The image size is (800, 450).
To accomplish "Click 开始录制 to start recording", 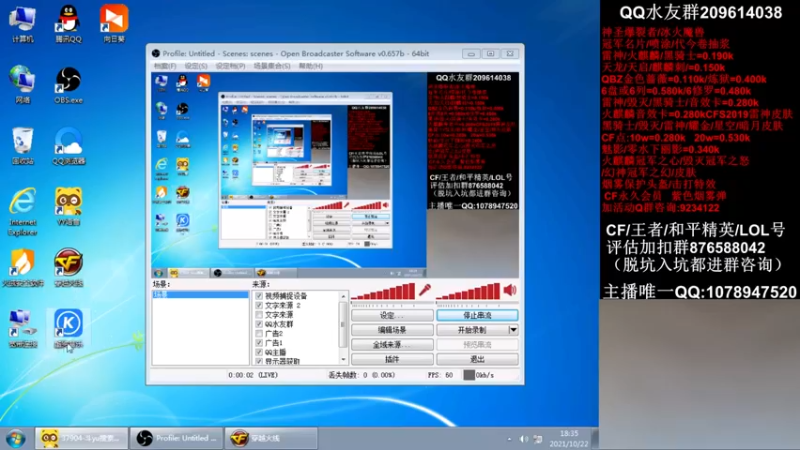I will click(x=472, y=330).
